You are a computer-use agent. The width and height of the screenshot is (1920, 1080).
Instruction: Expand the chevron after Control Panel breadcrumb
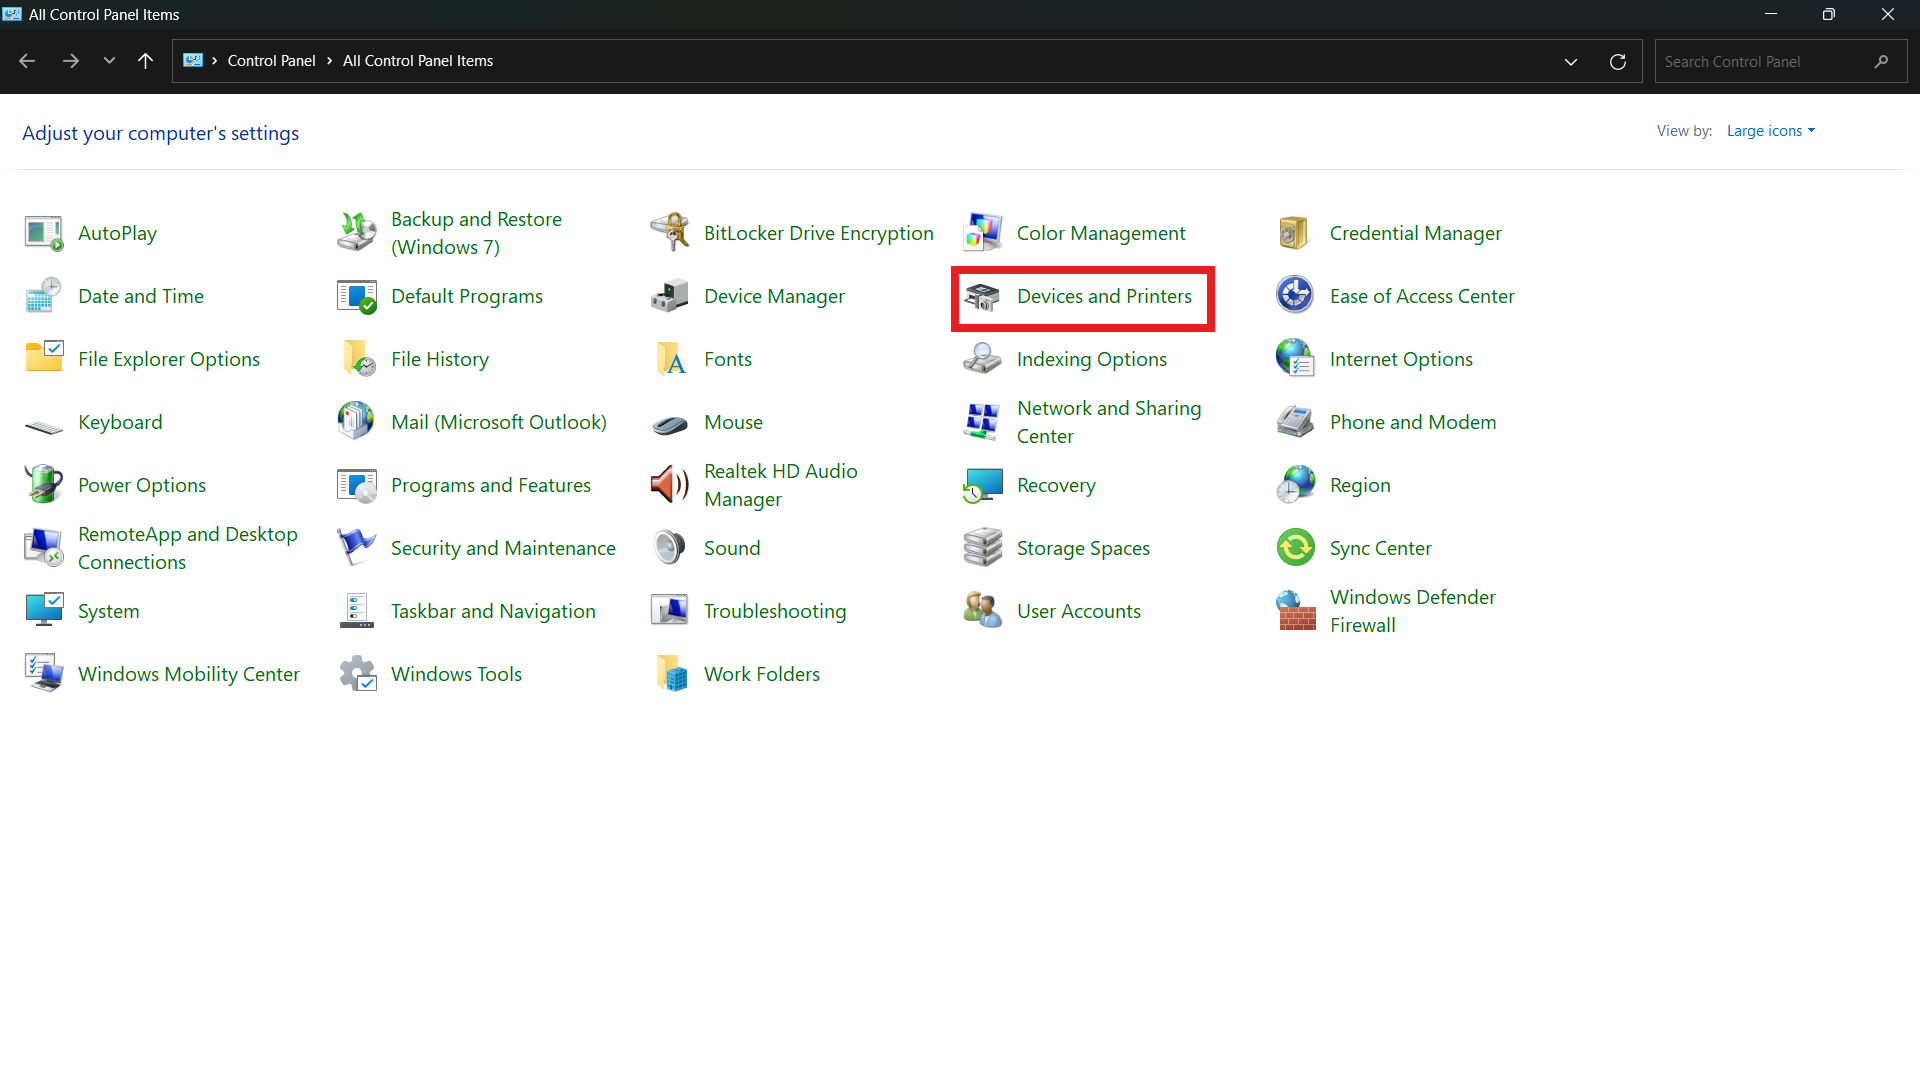(x=329, y=61)
